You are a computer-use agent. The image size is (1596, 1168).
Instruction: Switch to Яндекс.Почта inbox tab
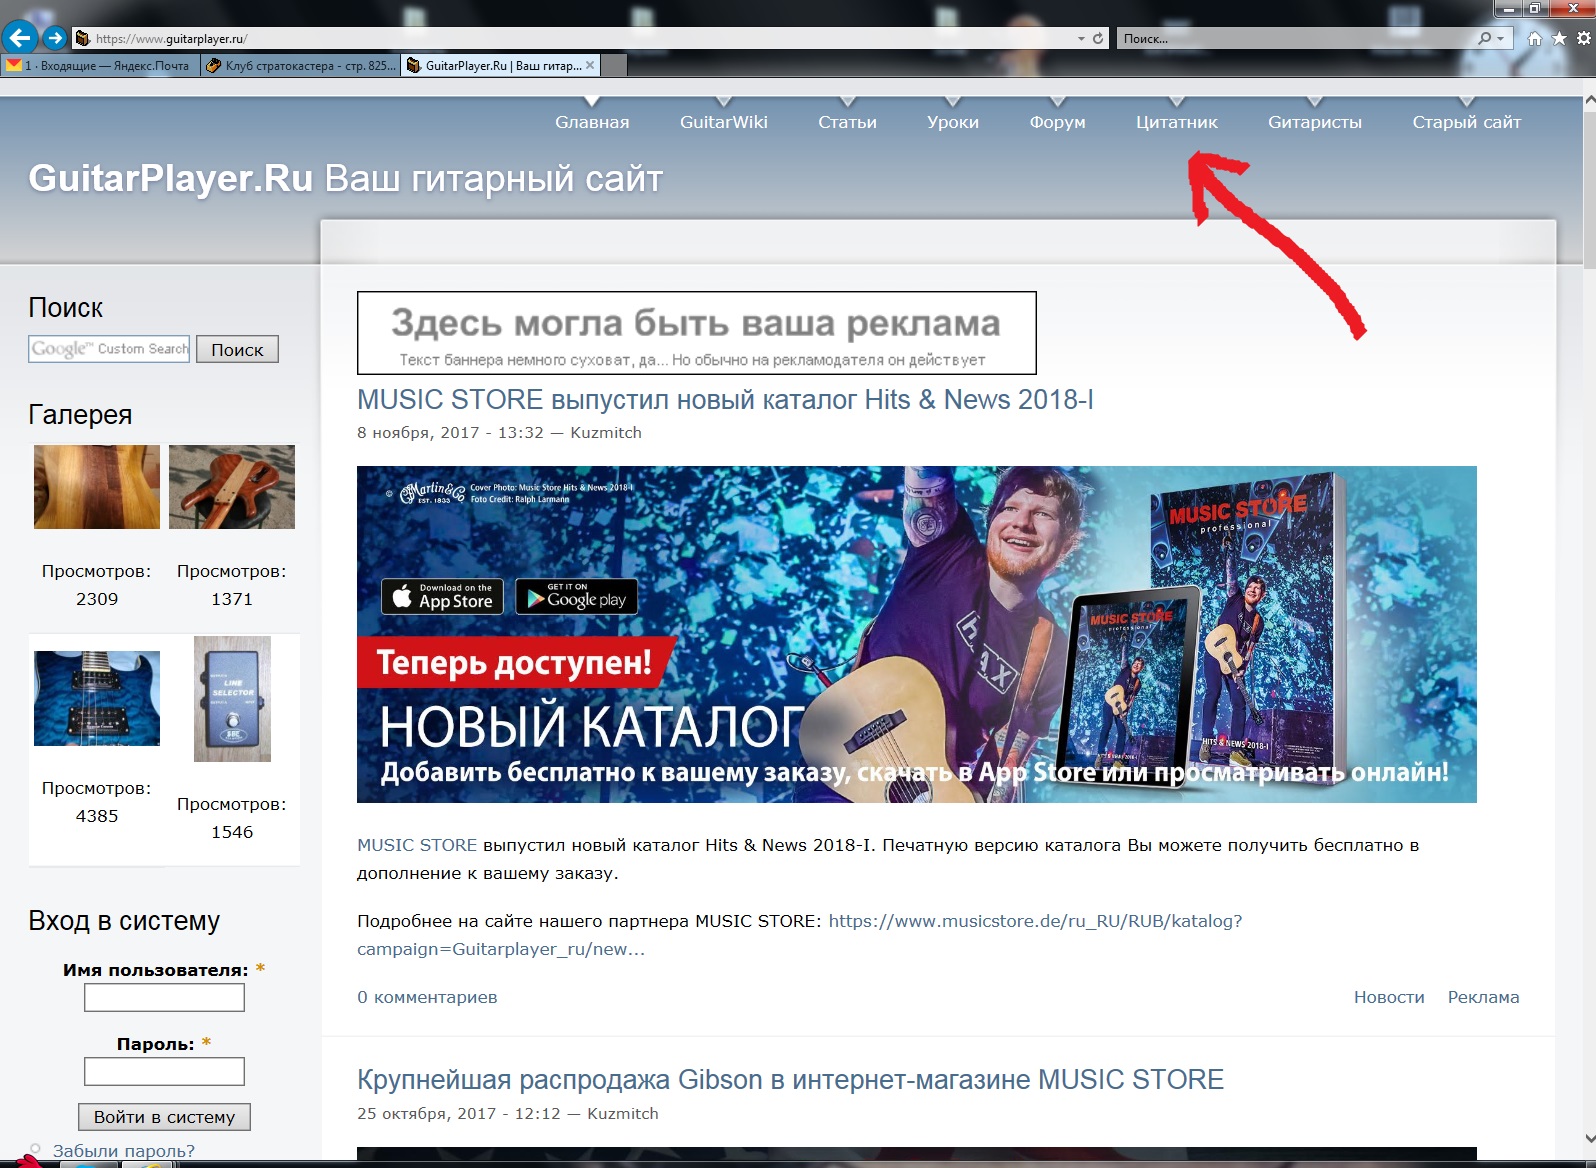coord(100,65)
